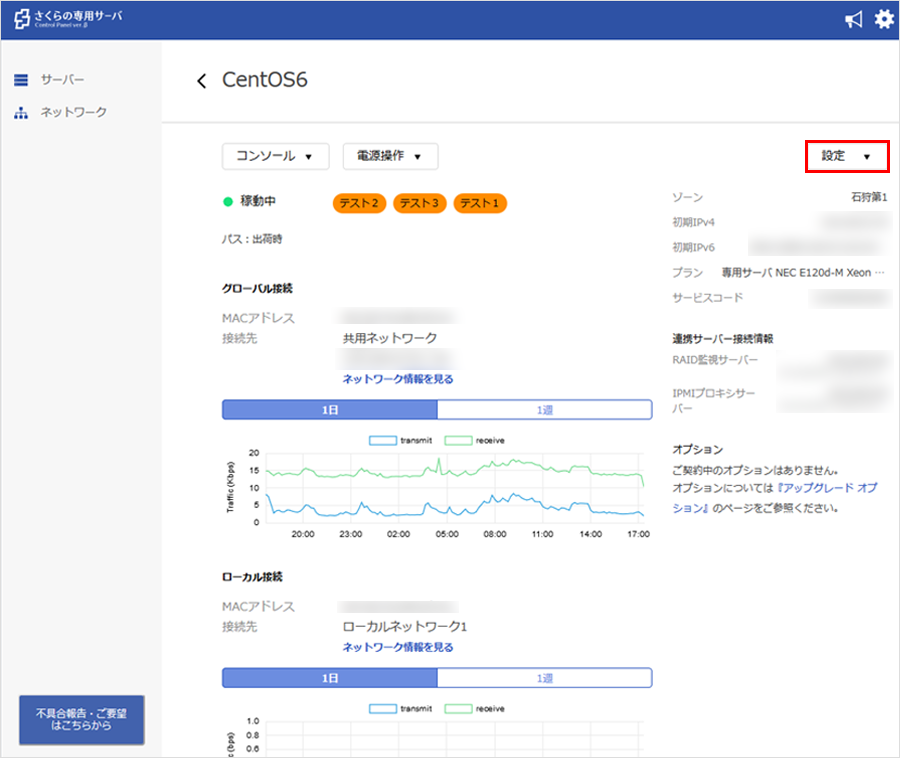Select ネットワーク in the sidebar menu
This screenshot has height=758, width=900.
click(73, 113)
